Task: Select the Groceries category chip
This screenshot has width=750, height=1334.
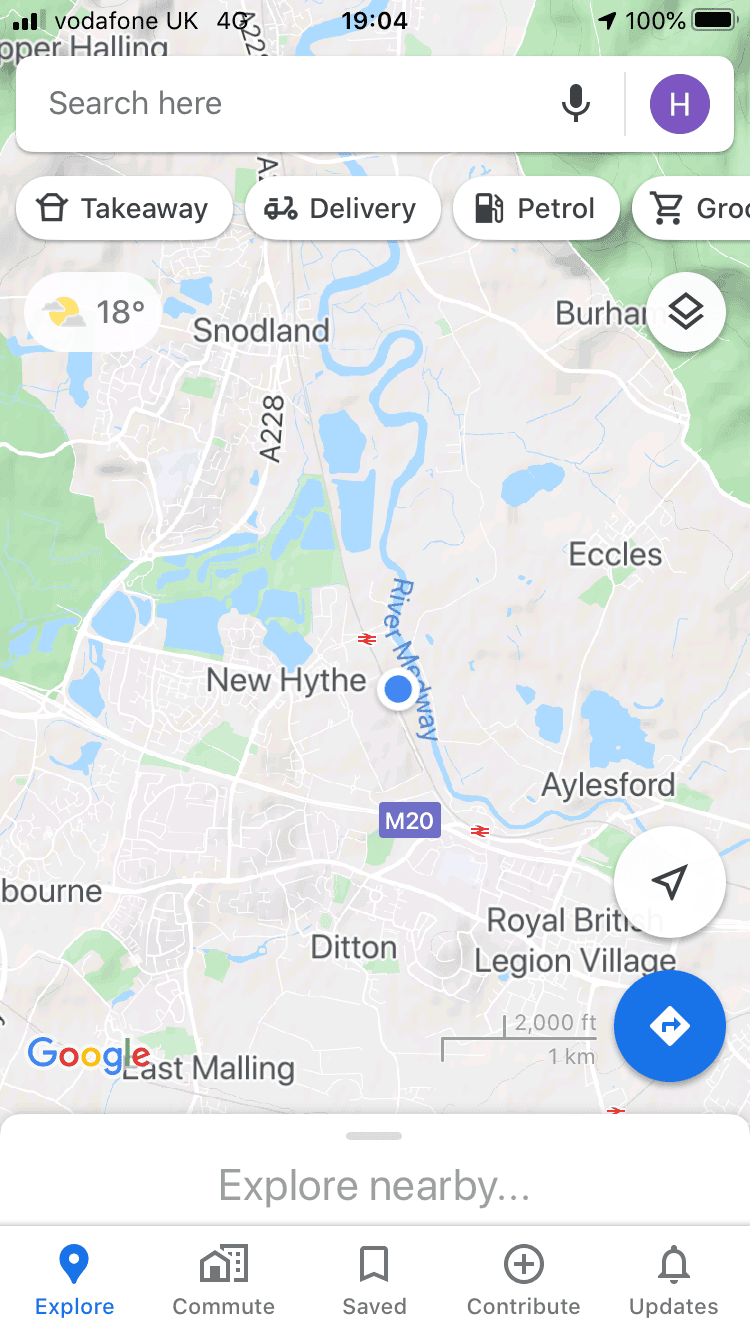Action: click(692, 208)
